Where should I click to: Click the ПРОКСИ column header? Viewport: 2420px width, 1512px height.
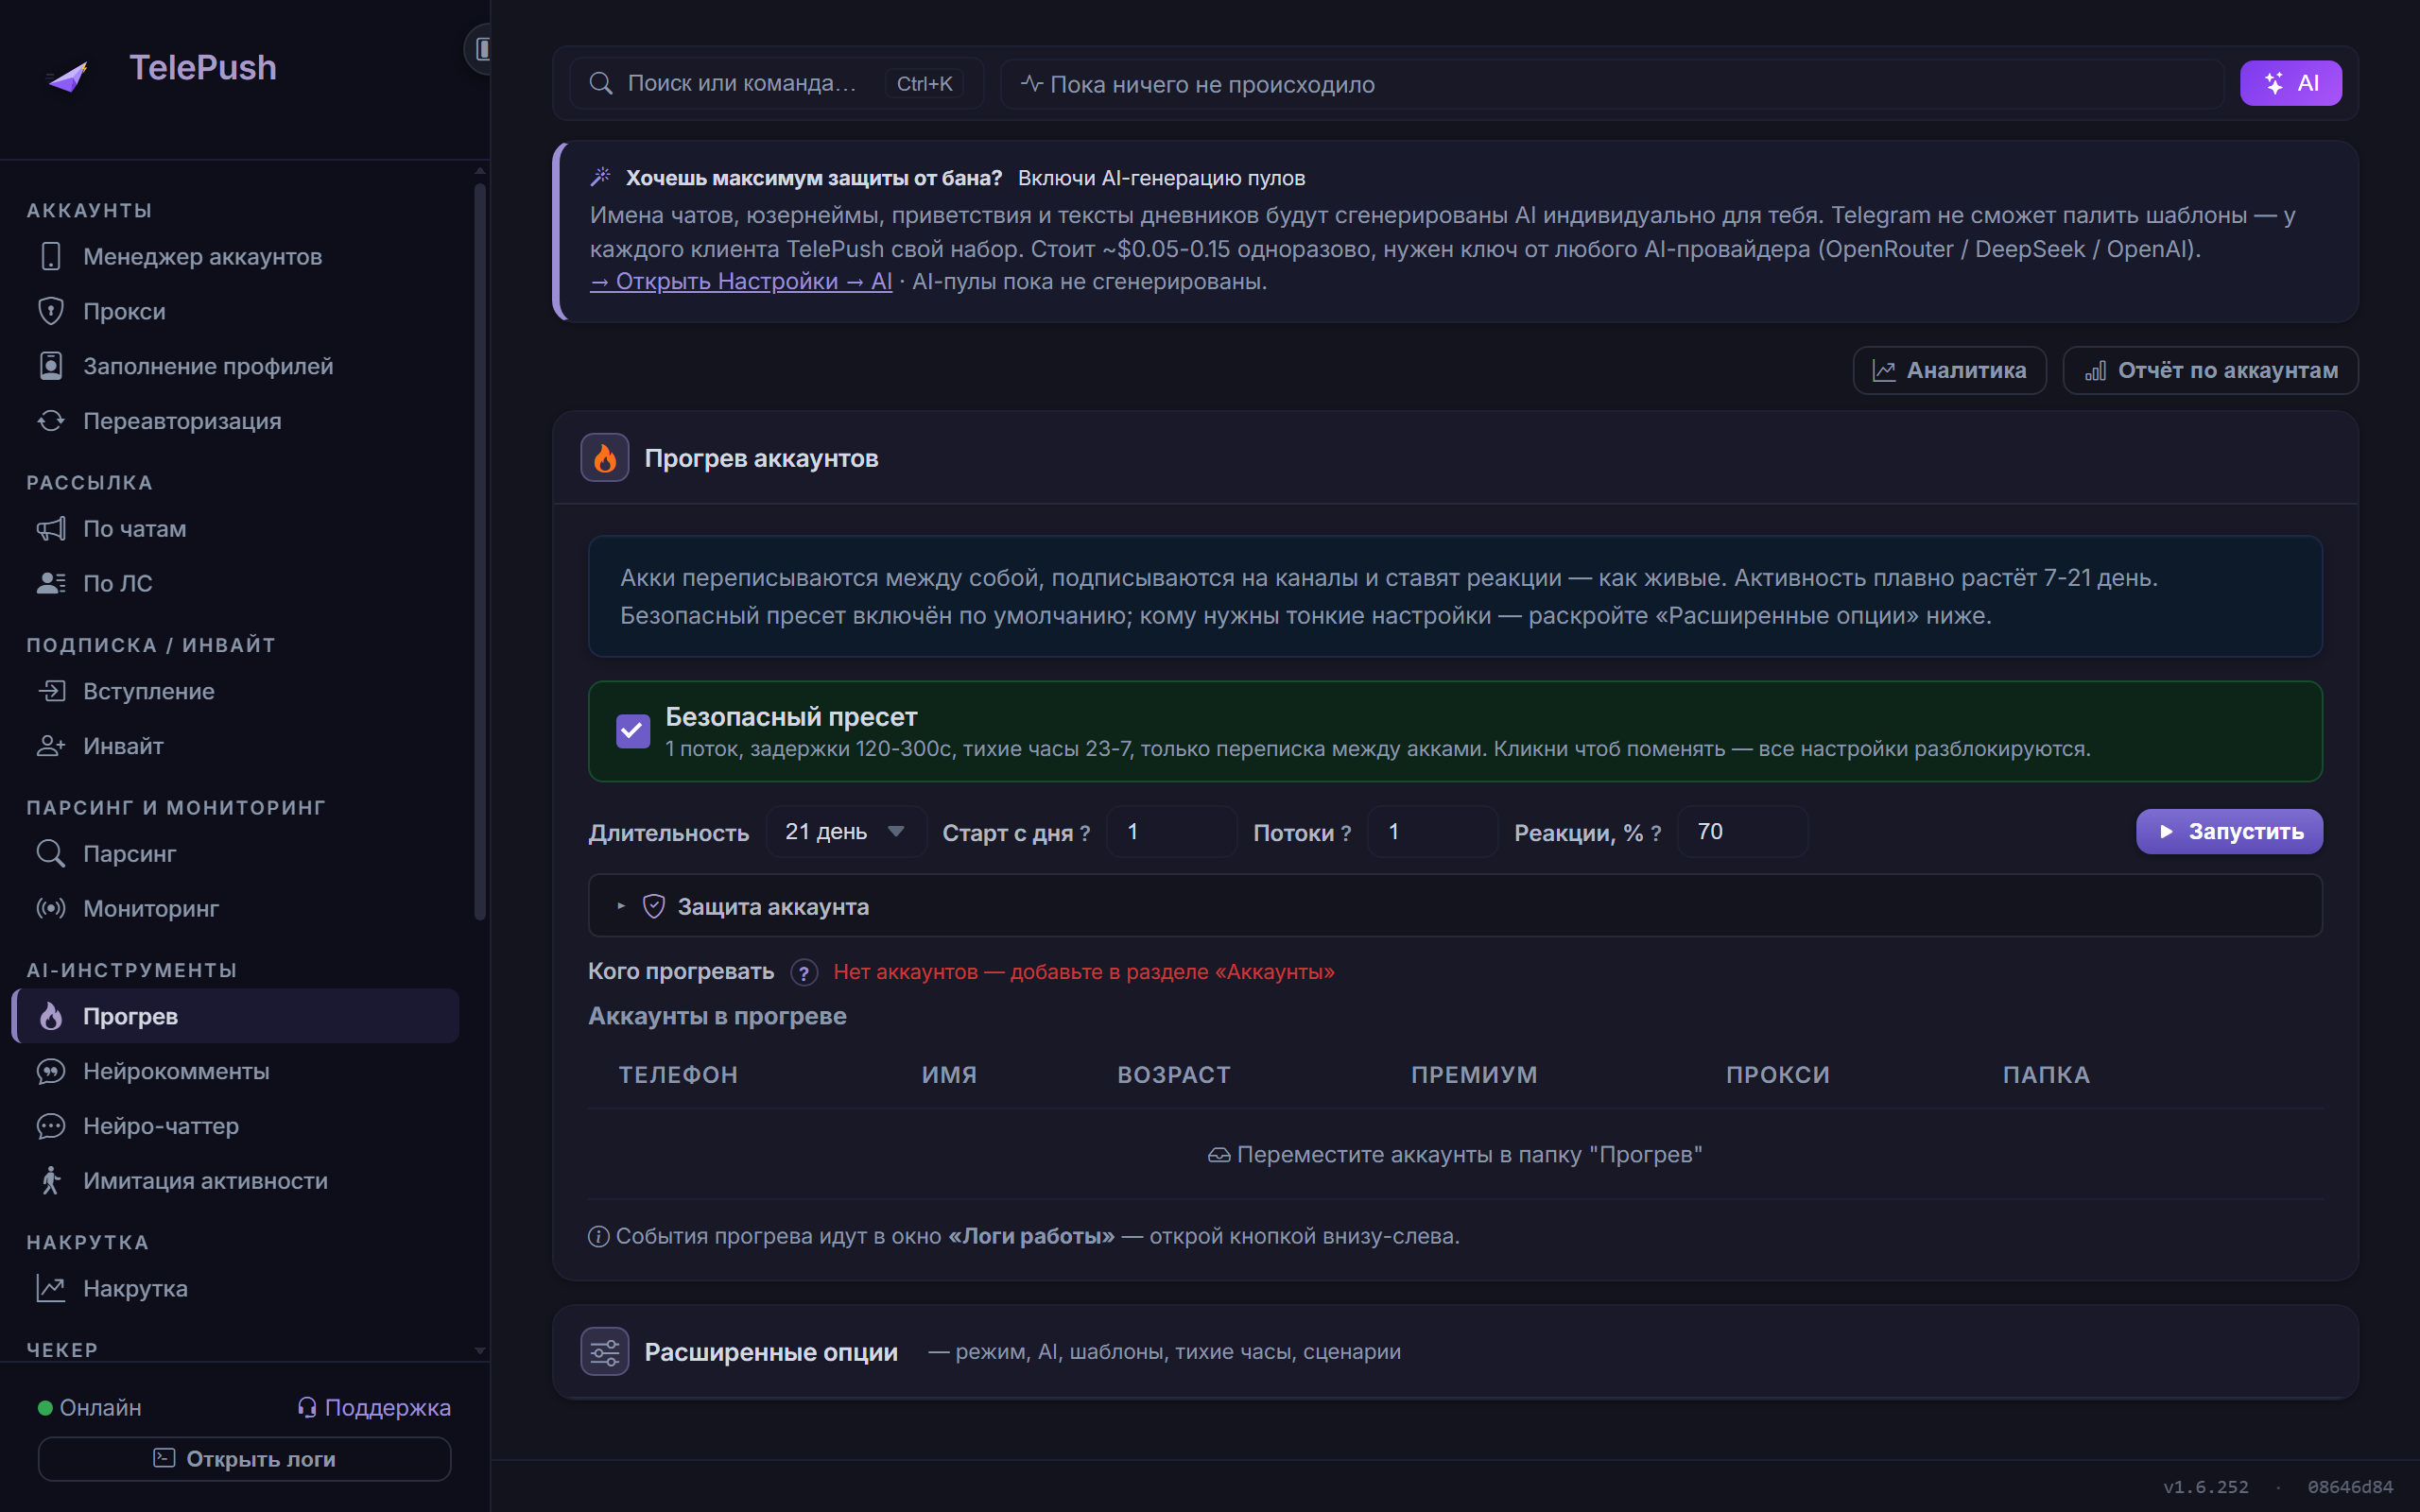(x=1778, y=1075)
